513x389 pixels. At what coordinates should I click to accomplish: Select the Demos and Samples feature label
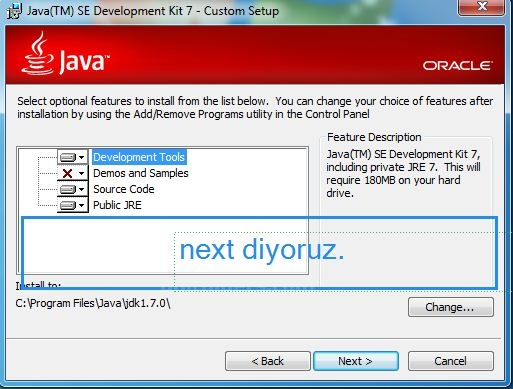141,173
